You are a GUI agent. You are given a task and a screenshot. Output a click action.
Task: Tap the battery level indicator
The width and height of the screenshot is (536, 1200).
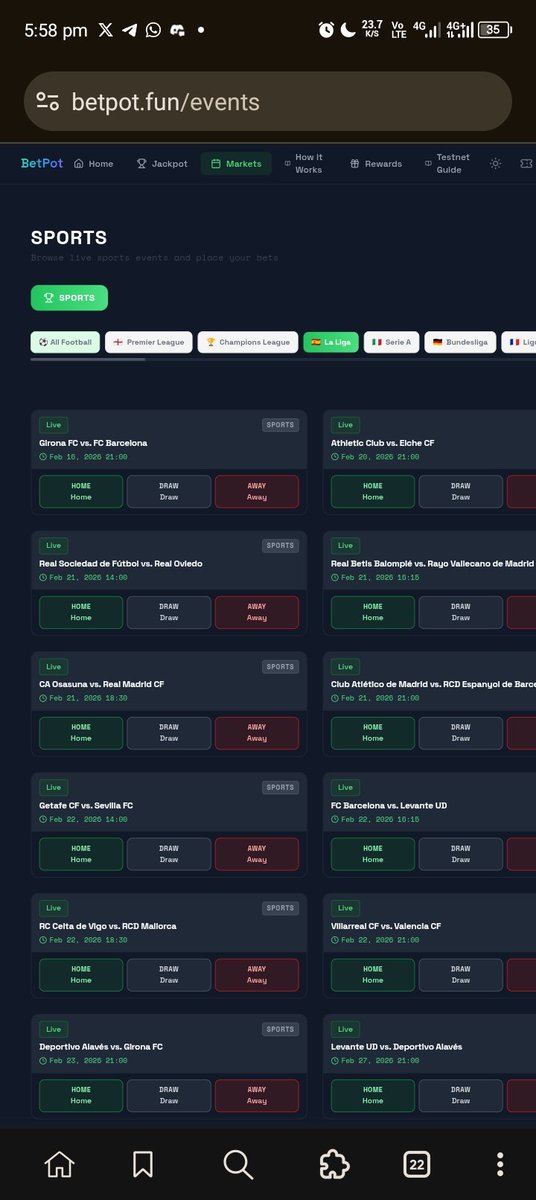494,30
